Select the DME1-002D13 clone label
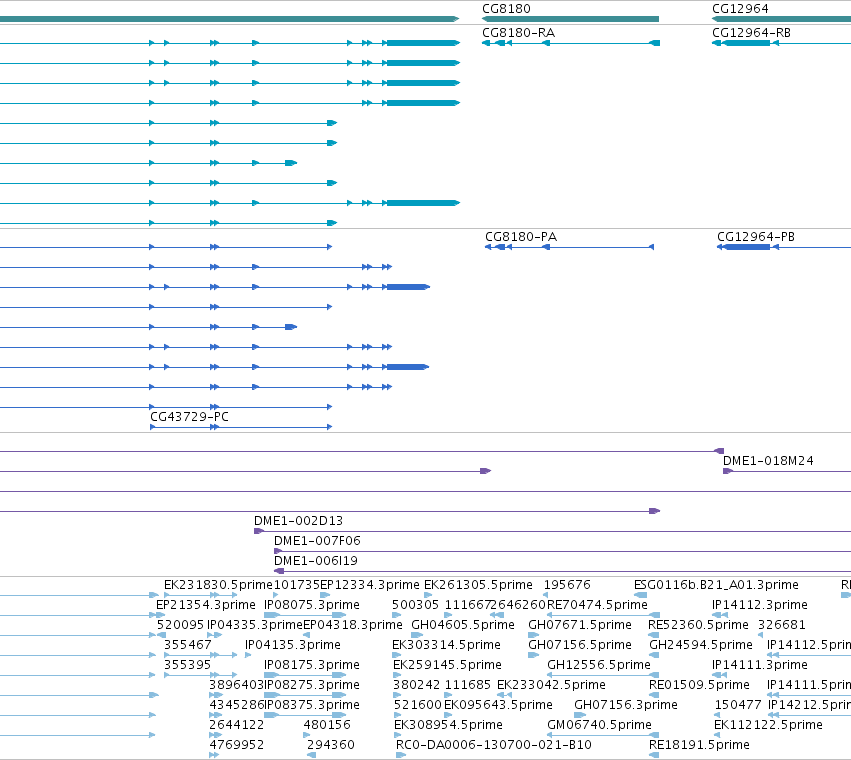This screenshot has height=760, width=851. click(x=299, y=521)
